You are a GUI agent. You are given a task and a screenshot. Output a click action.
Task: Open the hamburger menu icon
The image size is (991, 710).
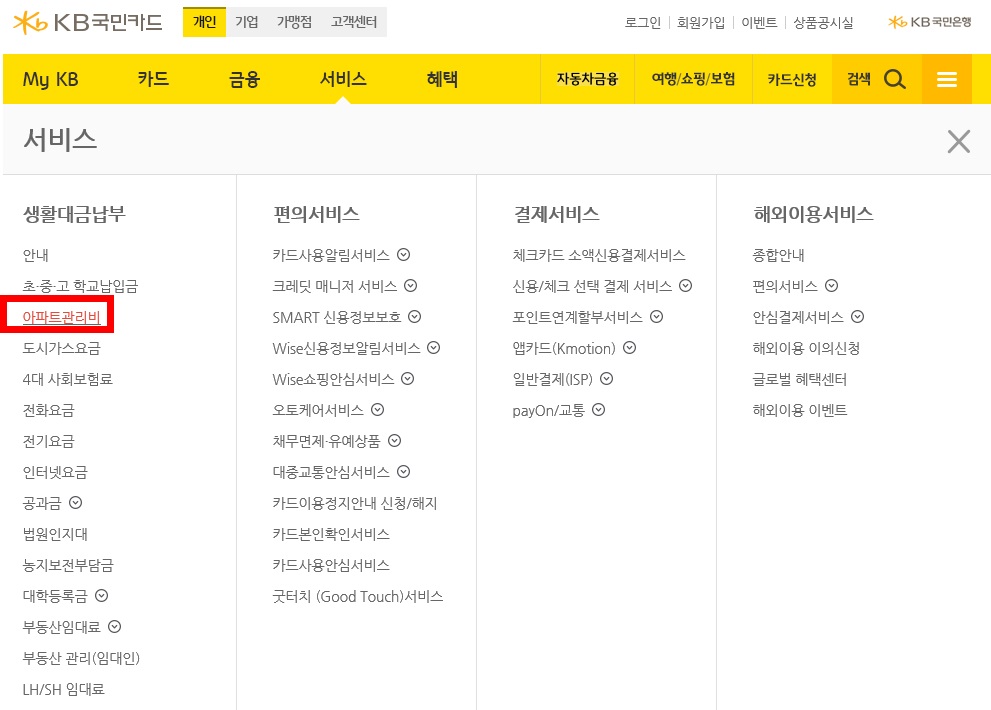pos(946,79)
